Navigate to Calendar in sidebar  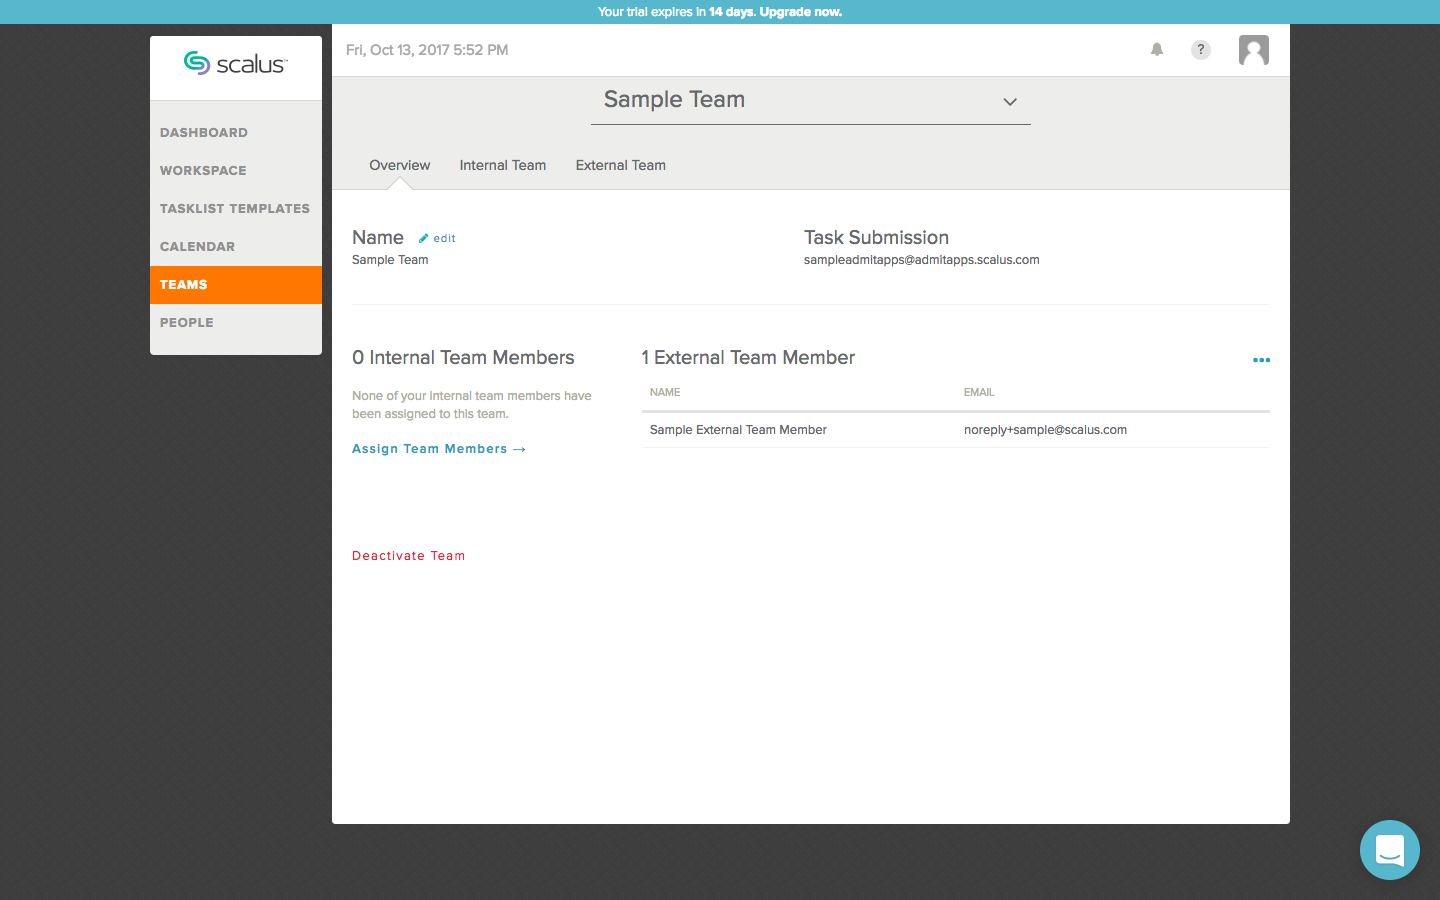[198, 246]
